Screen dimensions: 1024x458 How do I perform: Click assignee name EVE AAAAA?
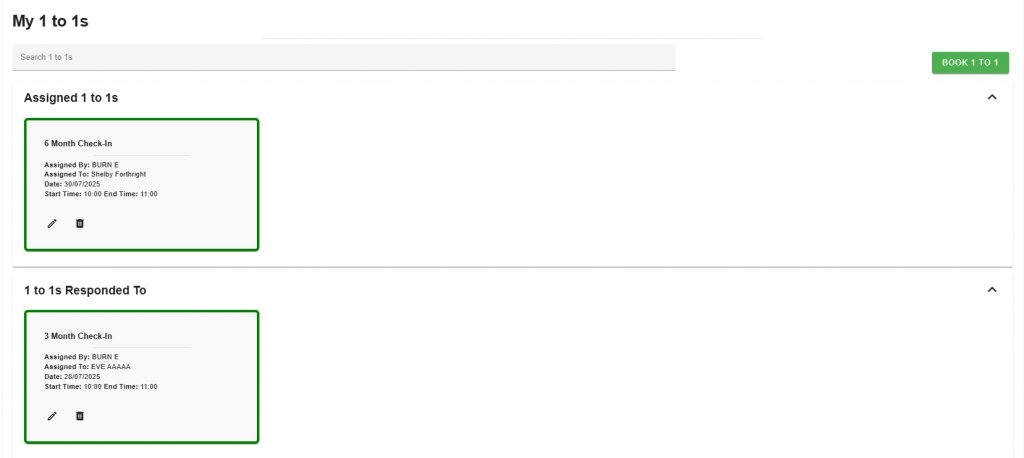tap(111, 367)
